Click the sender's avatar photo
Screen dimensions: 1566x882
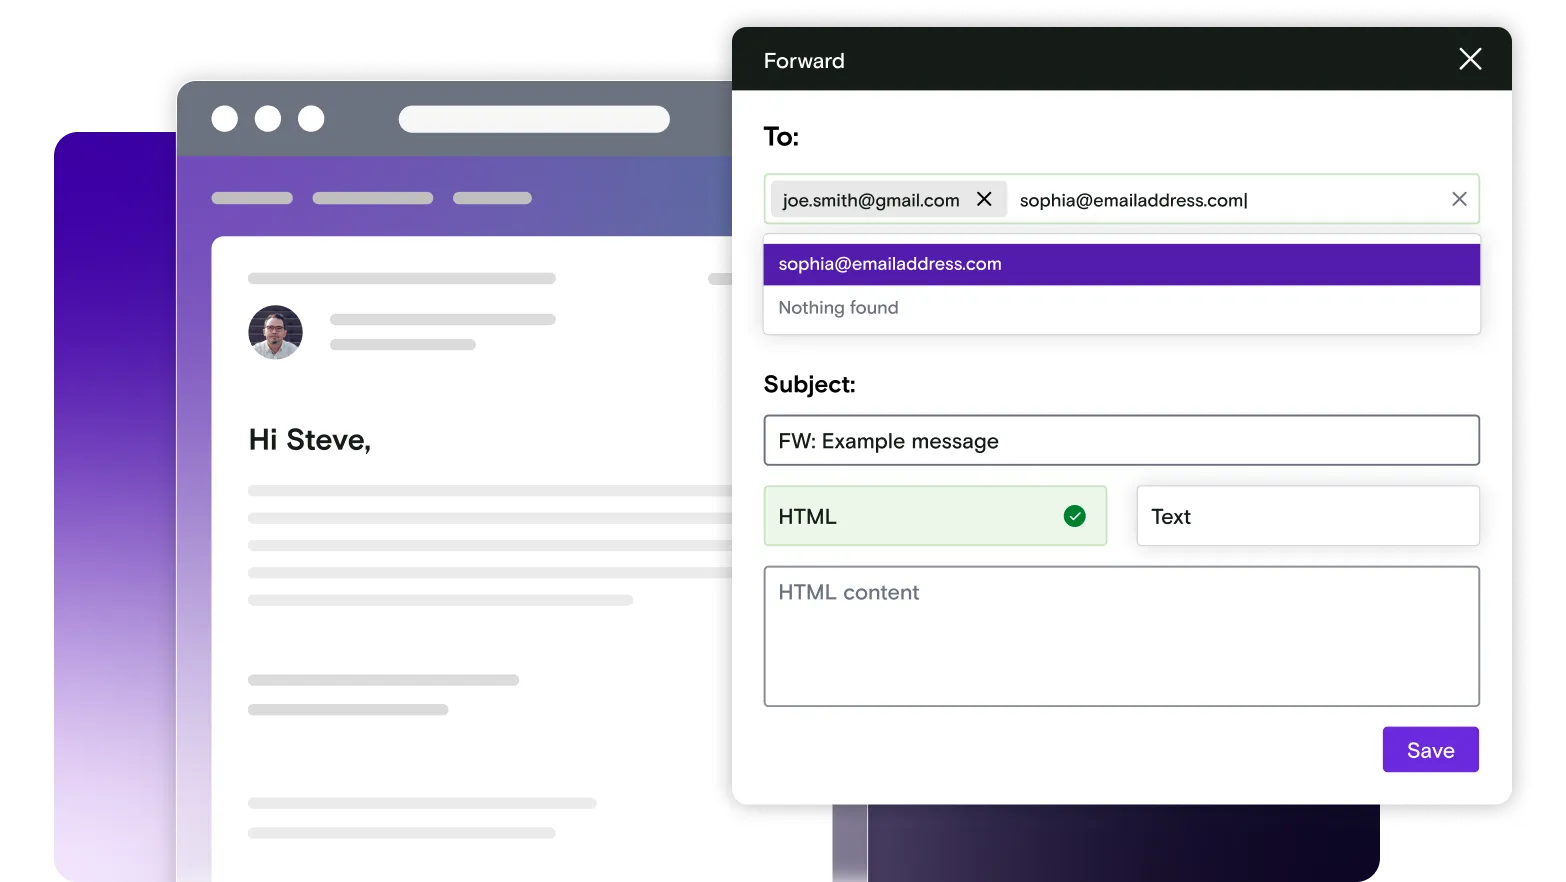(275, 333)
